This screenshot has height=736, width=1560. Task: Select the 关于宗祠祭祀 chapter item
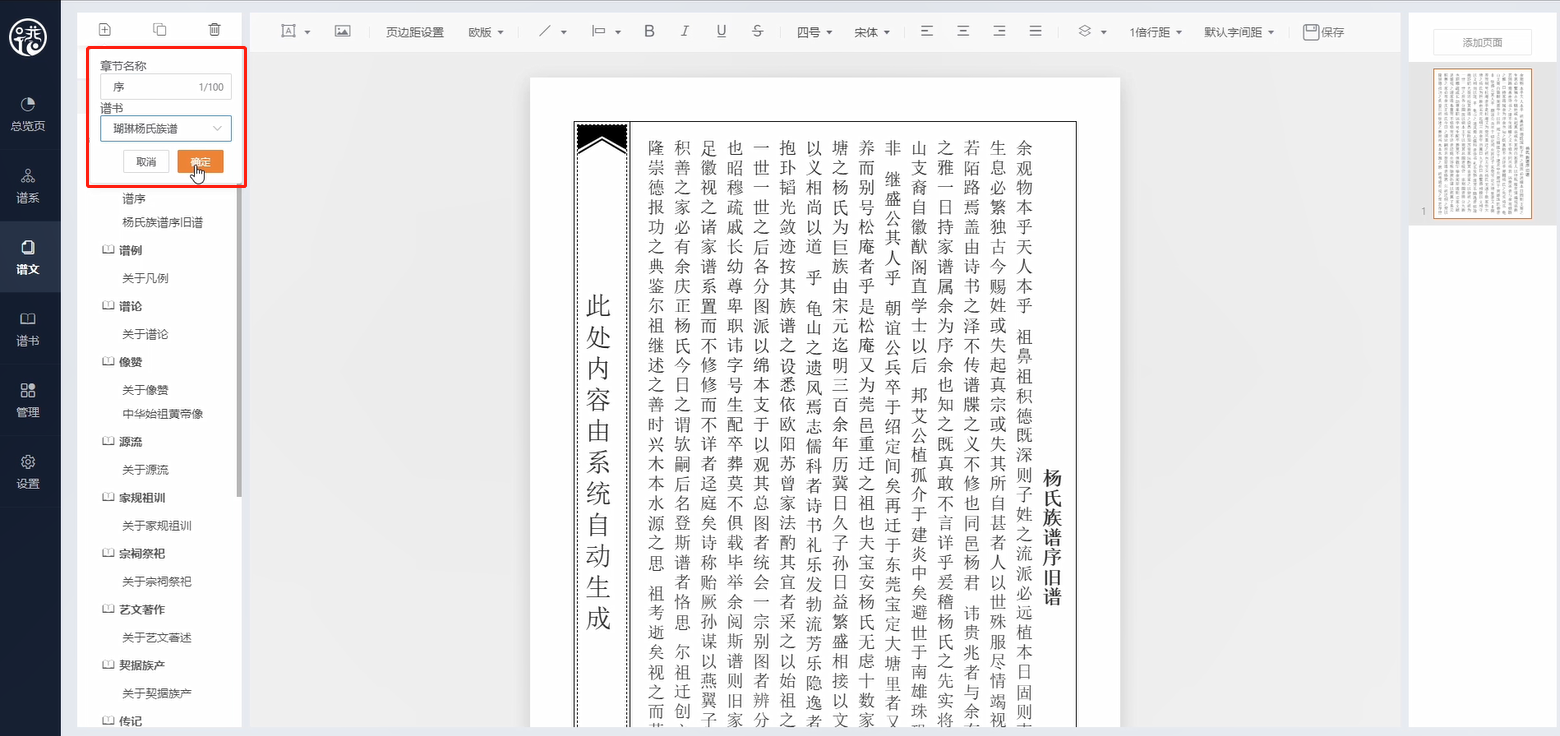pos(157,581)
